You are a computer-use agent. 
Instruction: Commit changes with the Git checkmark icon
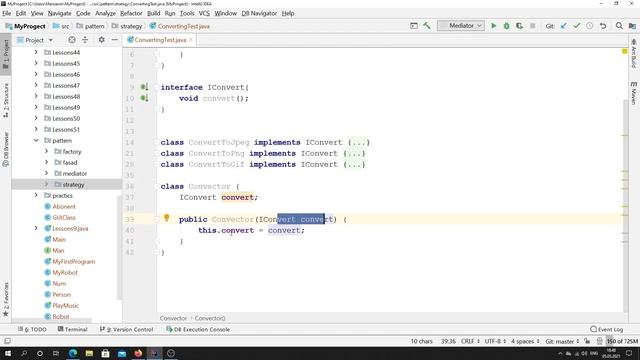[577, 26]
